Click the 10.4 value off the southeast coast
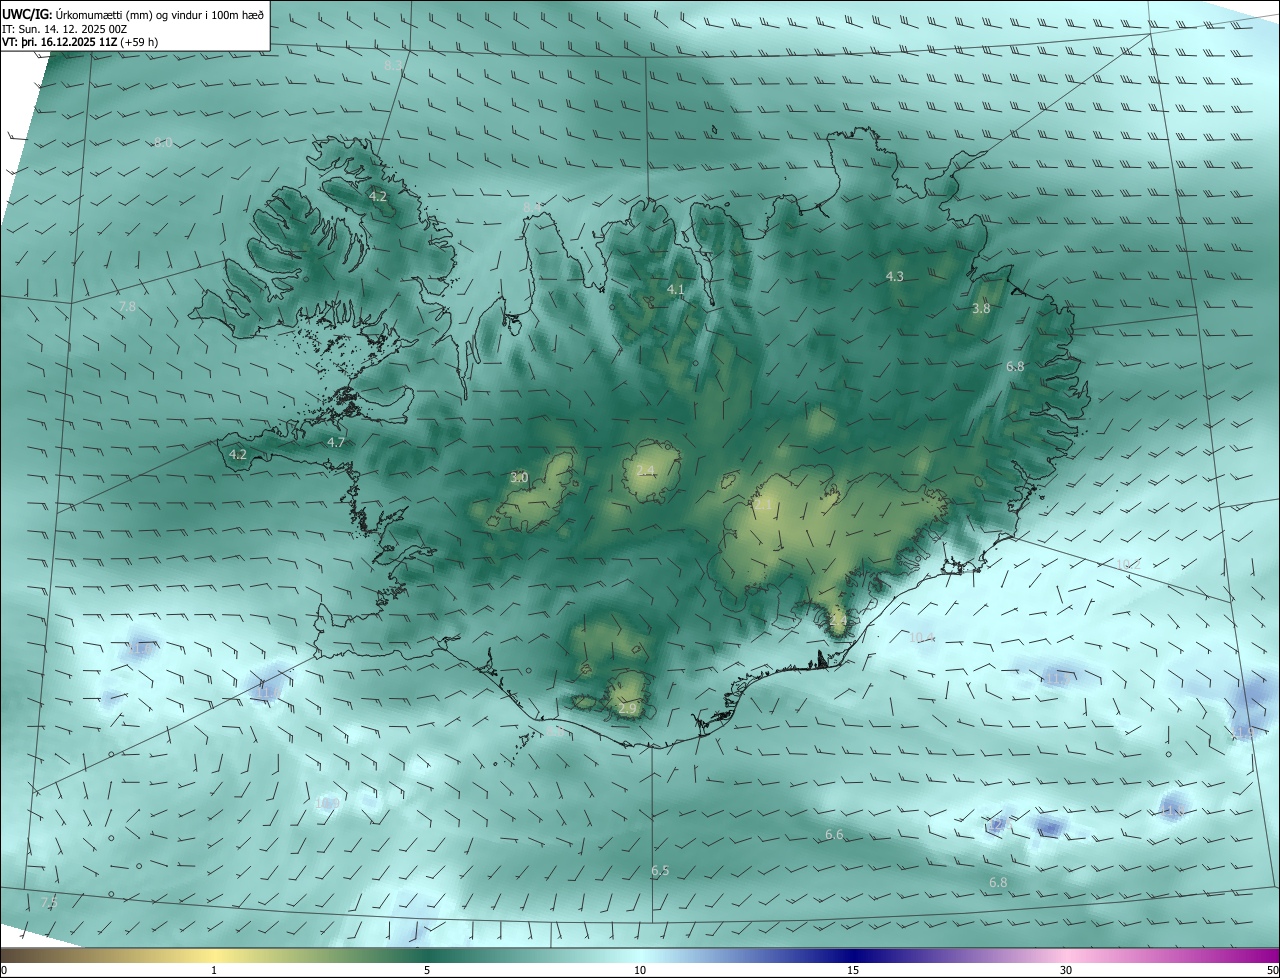The width and height of the screenshot is (1280, 978). pyautogui.click(x=922, y=637)
